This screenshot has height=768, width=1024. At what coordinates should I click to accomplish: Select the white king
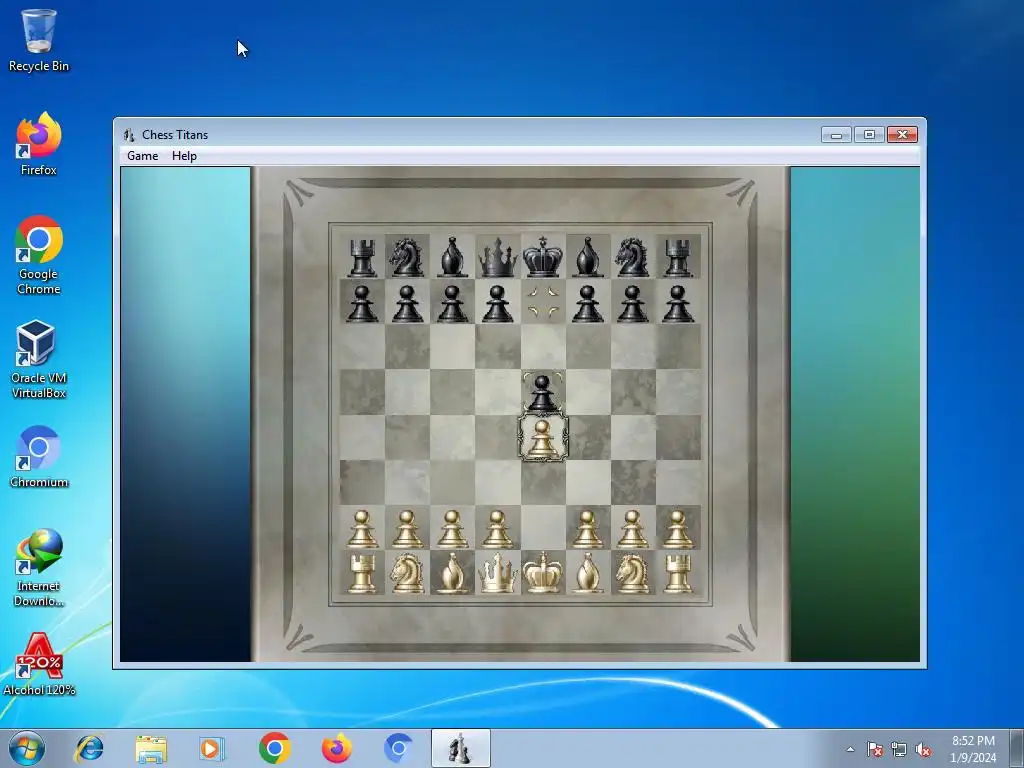click(543, 573)
